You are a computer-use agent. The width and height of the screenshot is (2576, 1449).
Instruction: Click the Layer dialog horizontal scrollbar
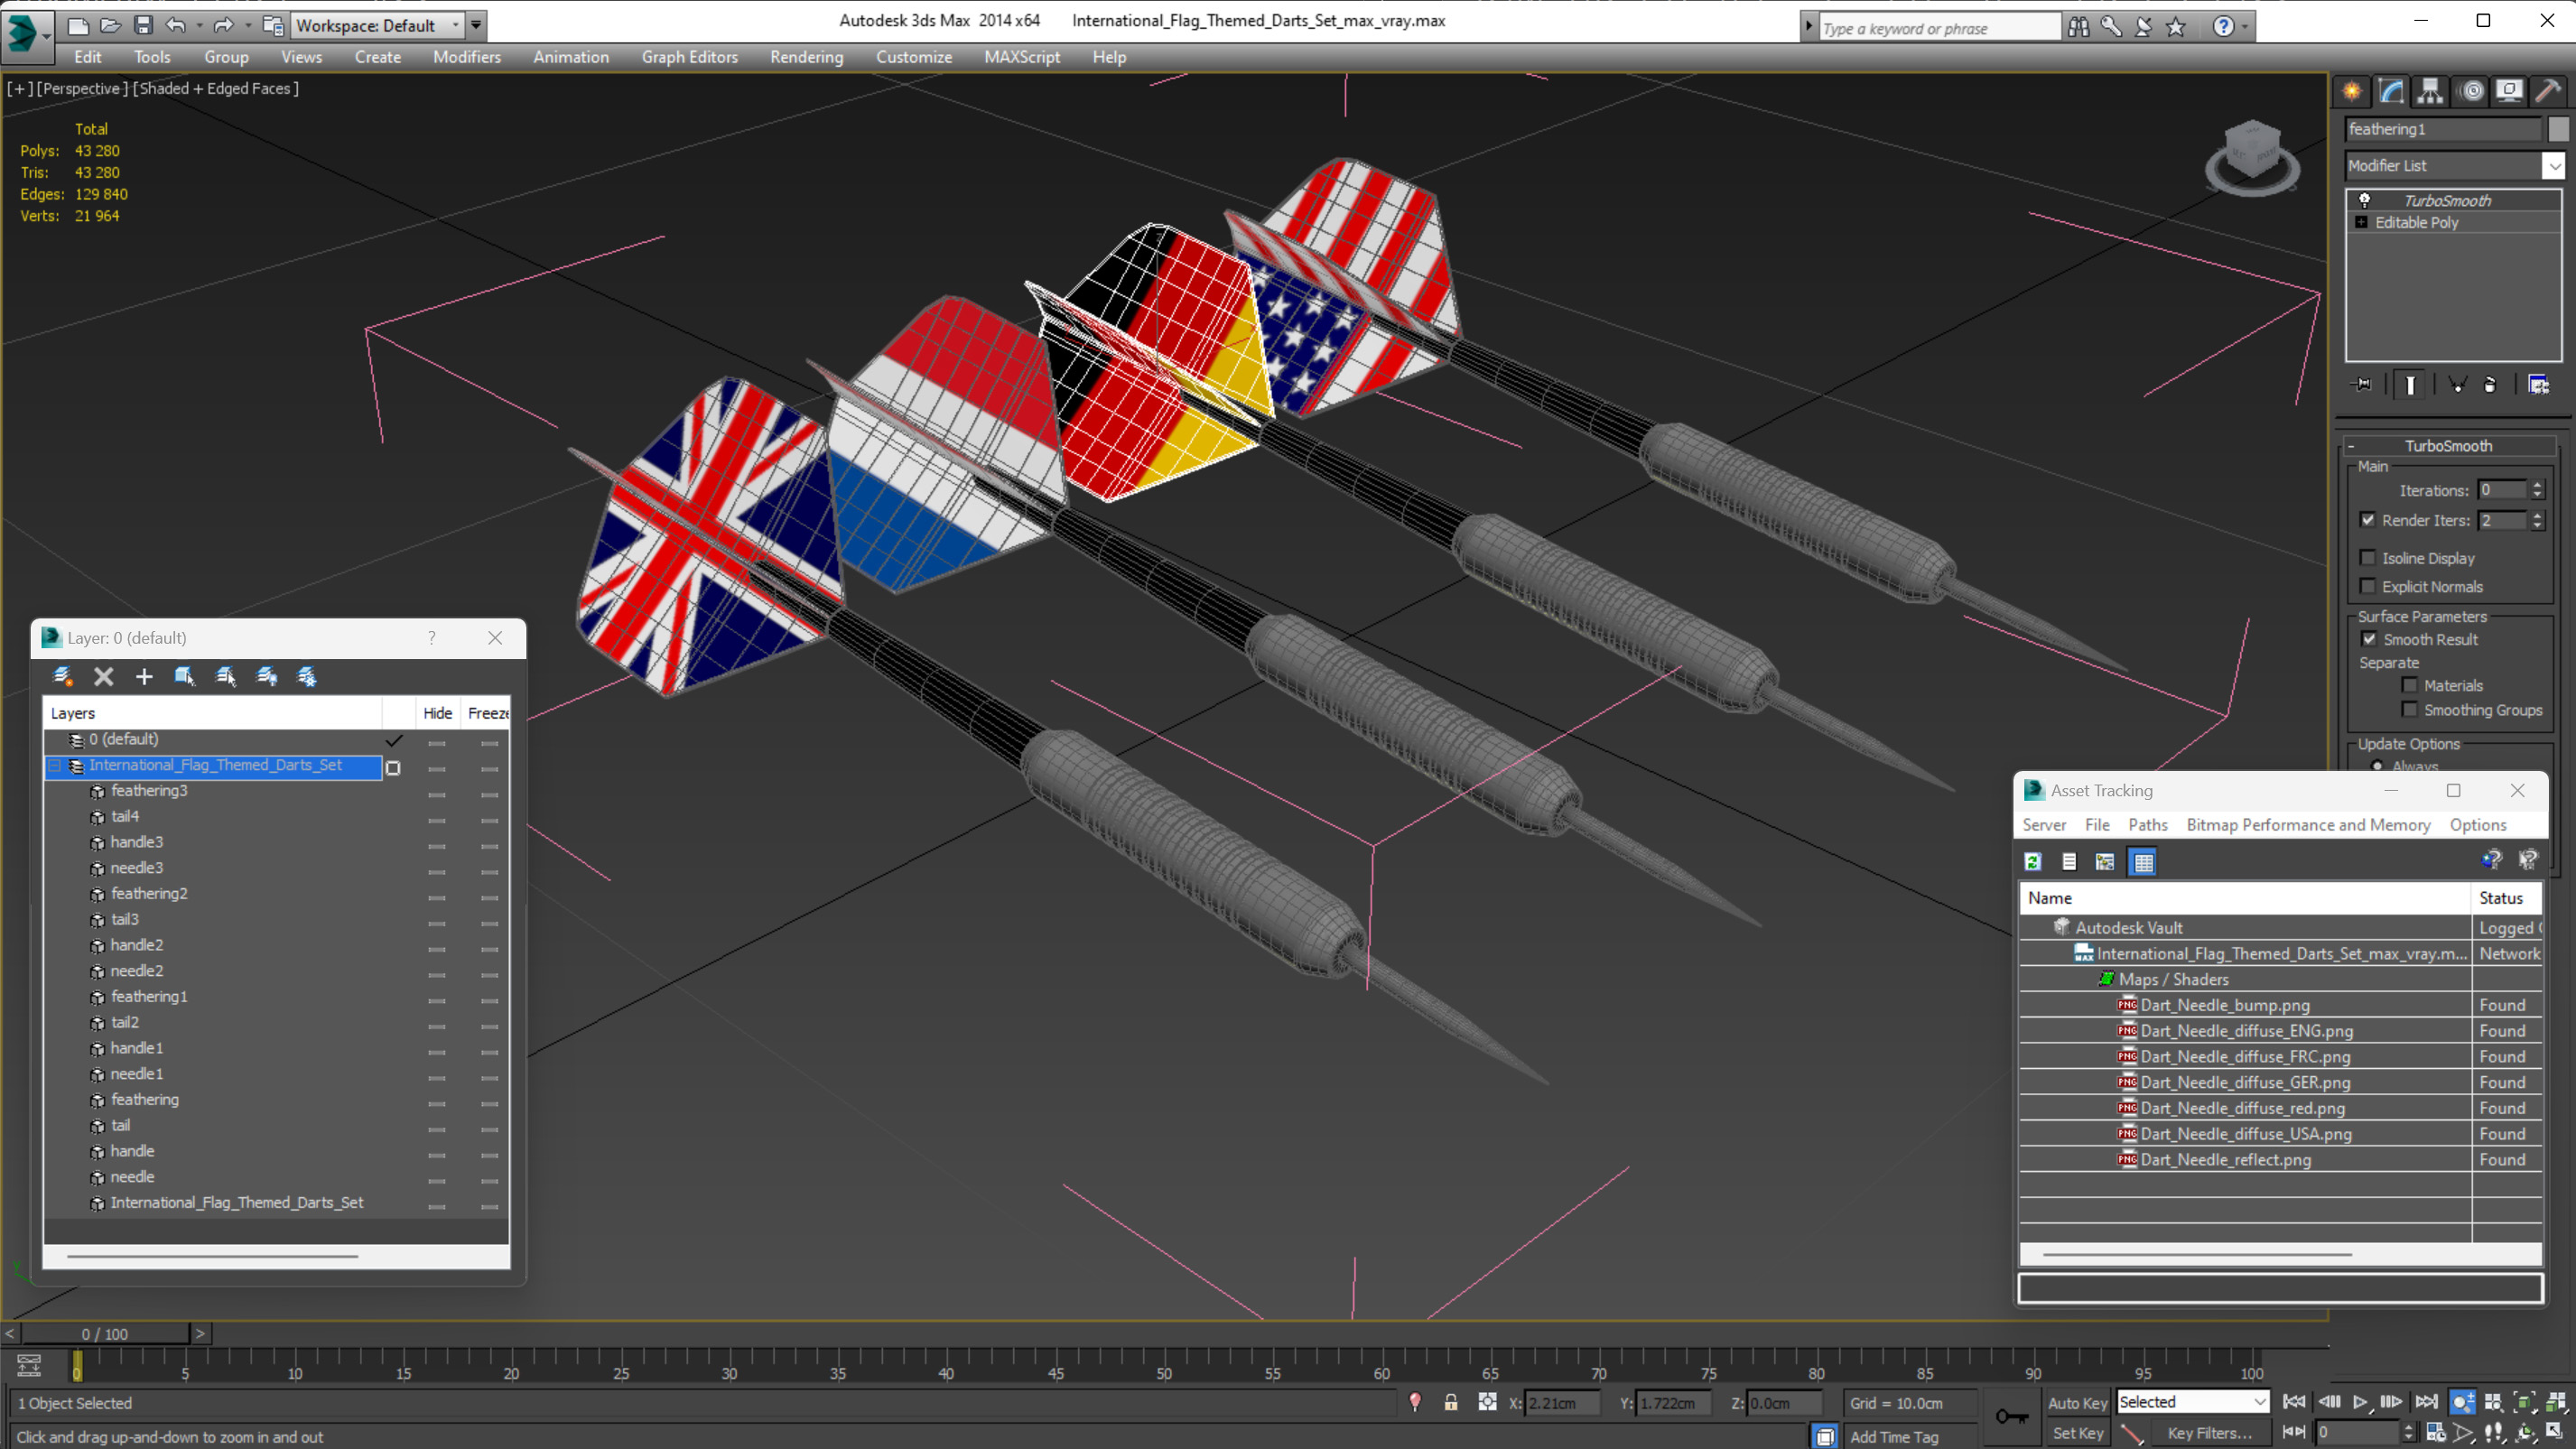pyautogui.click(x=212, y=1255)
